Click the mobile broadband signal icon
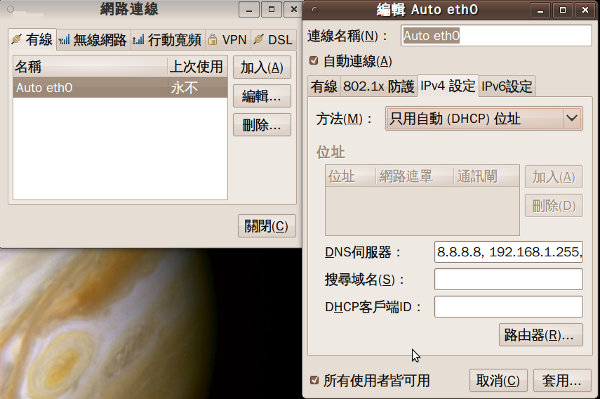 point(139,39)
